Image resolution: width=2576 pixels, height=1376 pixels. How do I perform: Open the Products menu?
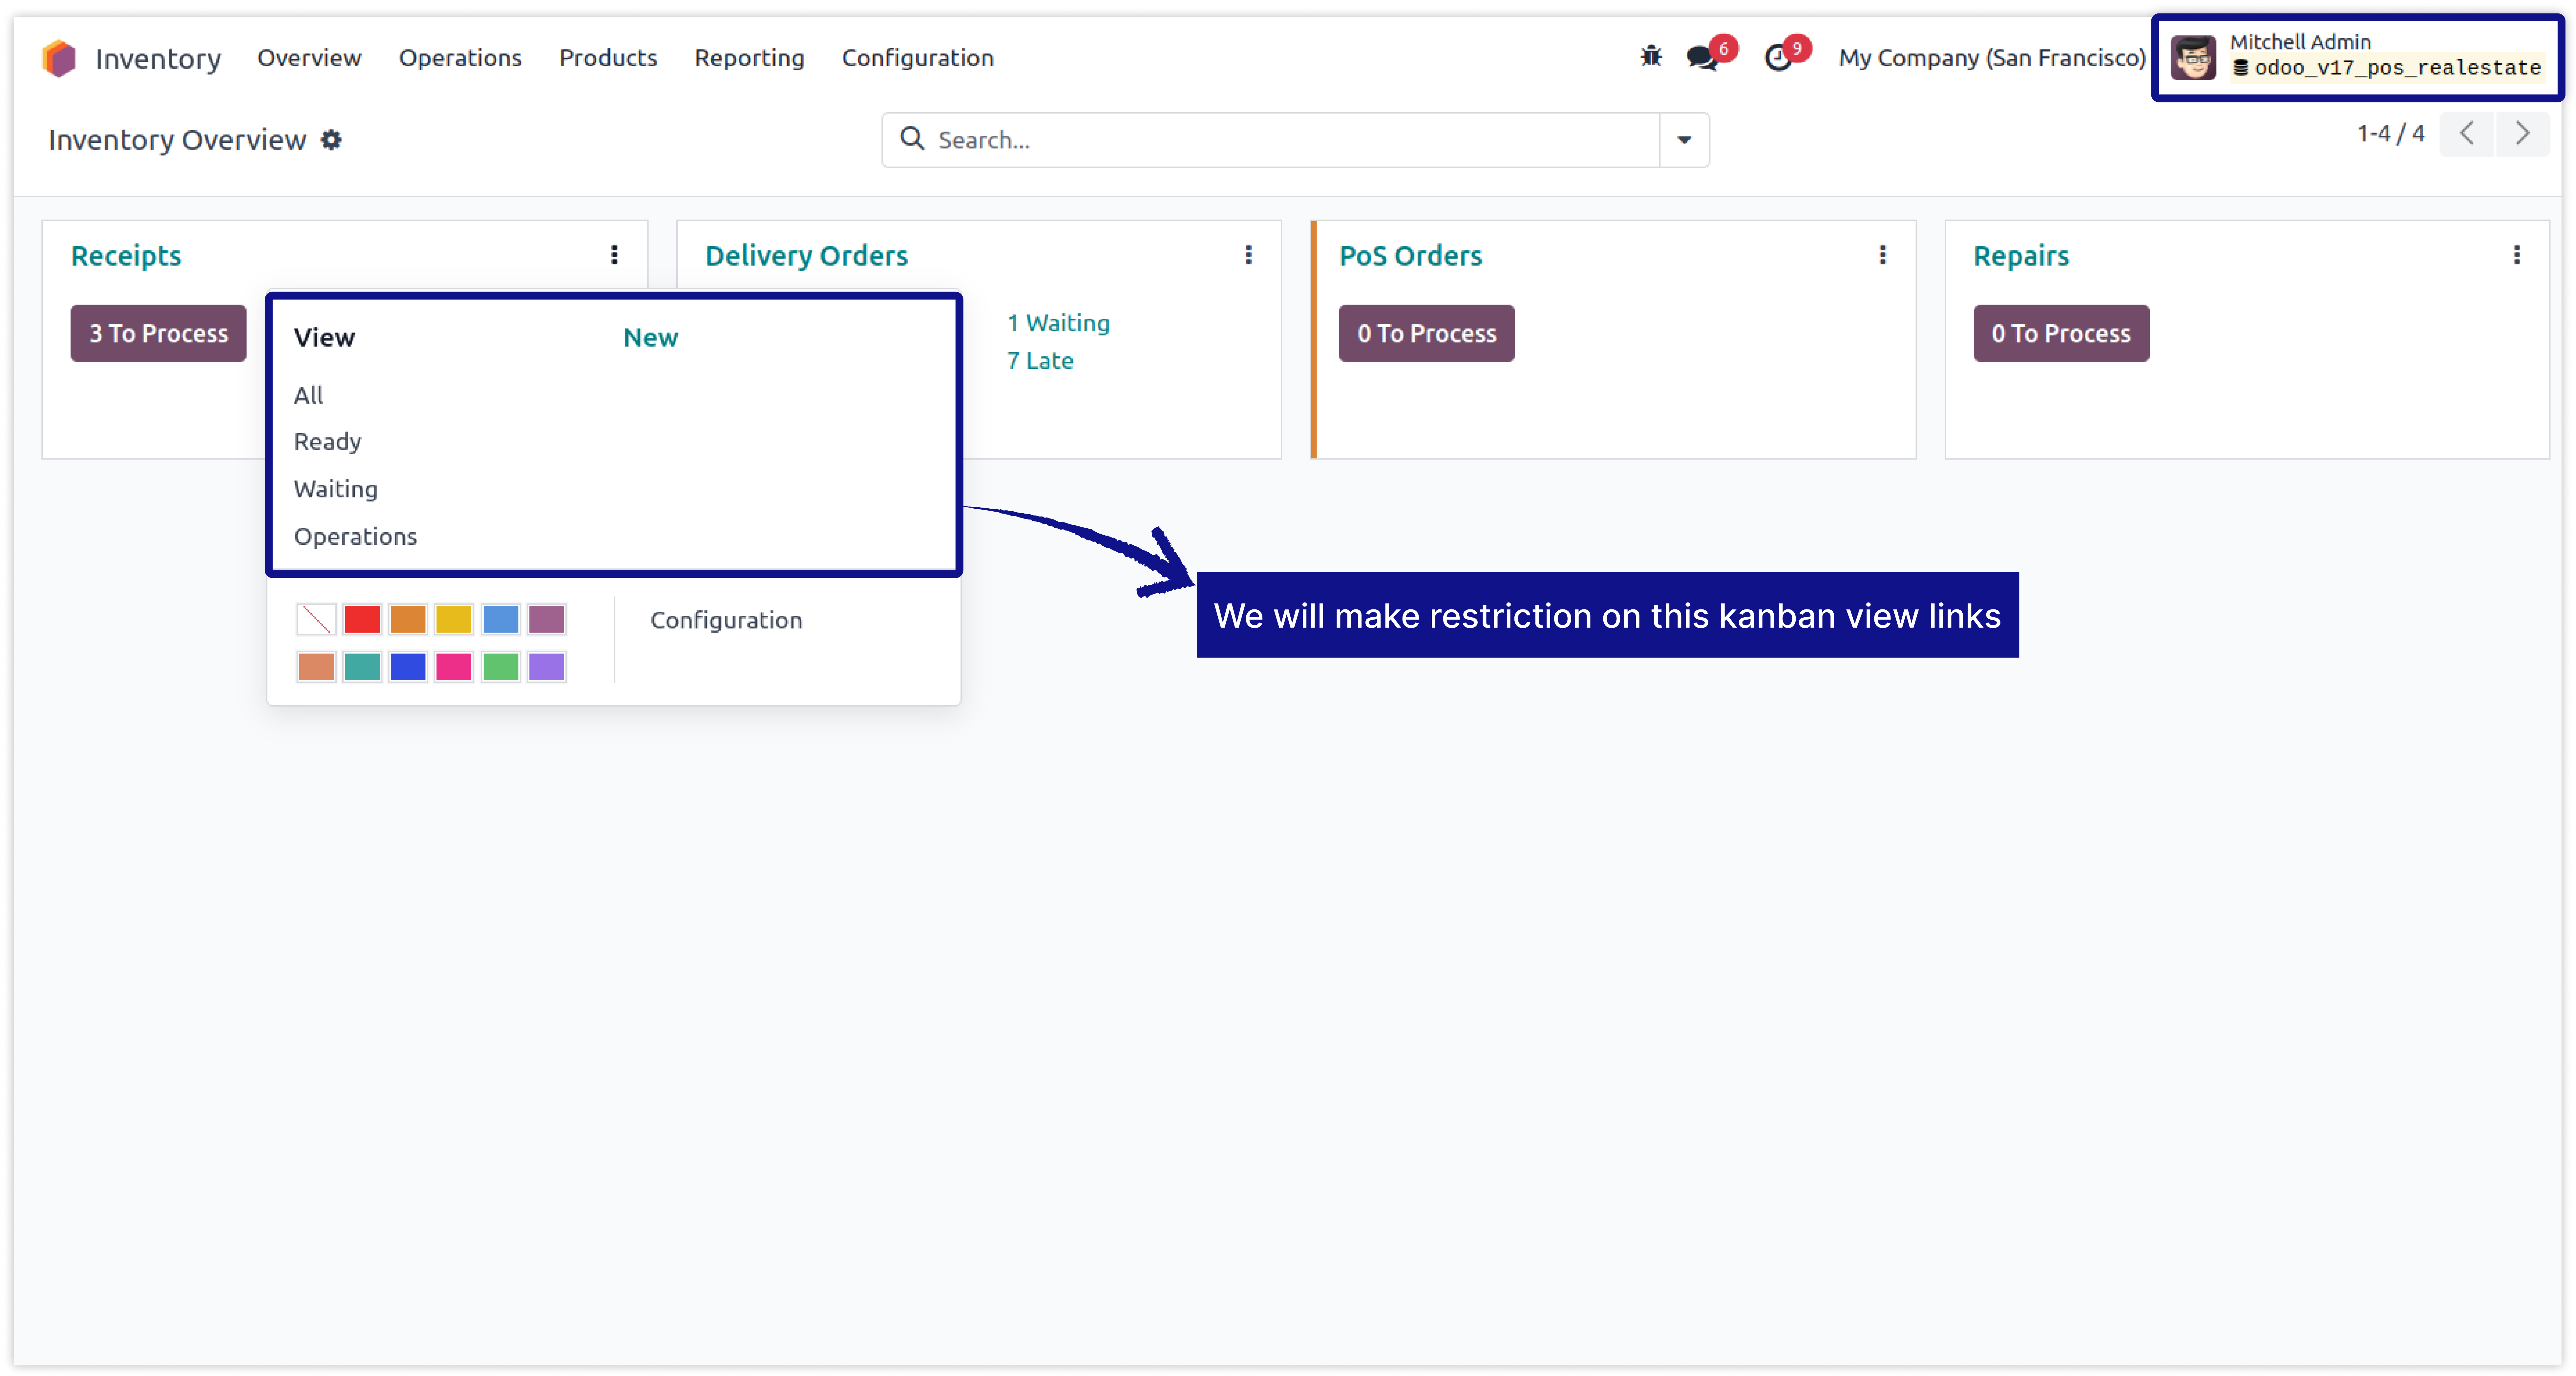[608, 58]
